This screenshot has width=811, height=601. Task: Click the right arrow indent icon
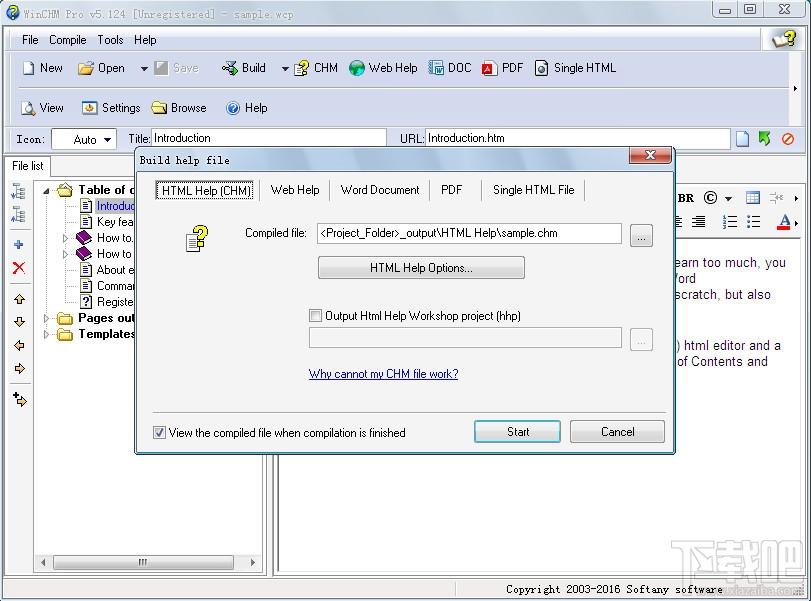(x=20, y=368)
